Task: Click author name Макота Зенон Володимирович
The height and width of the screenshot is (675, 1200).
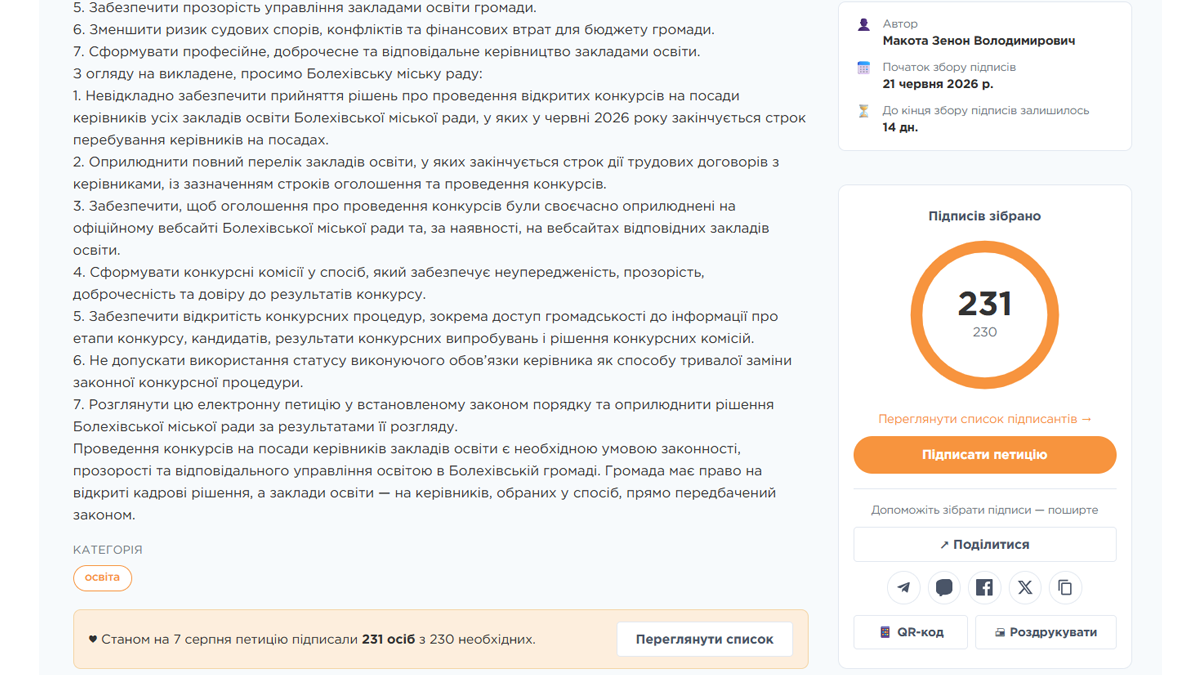Action: click(x=979, y=41)
